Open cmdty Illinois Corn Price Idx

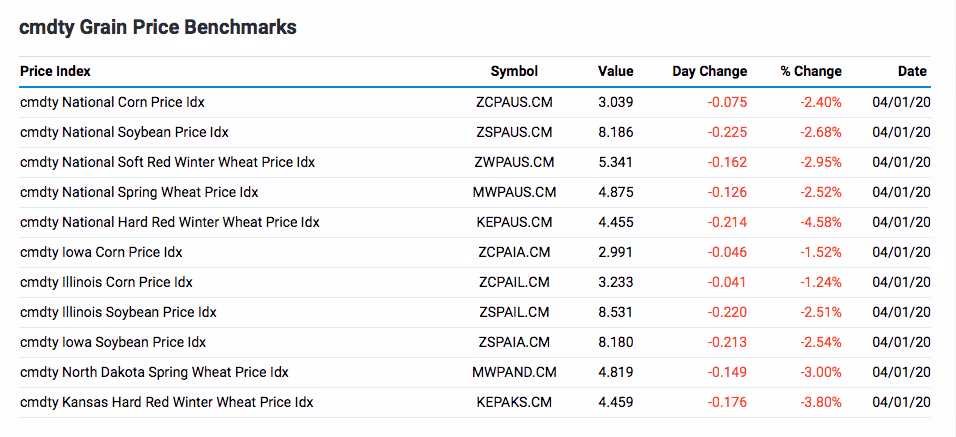point(106,282)
